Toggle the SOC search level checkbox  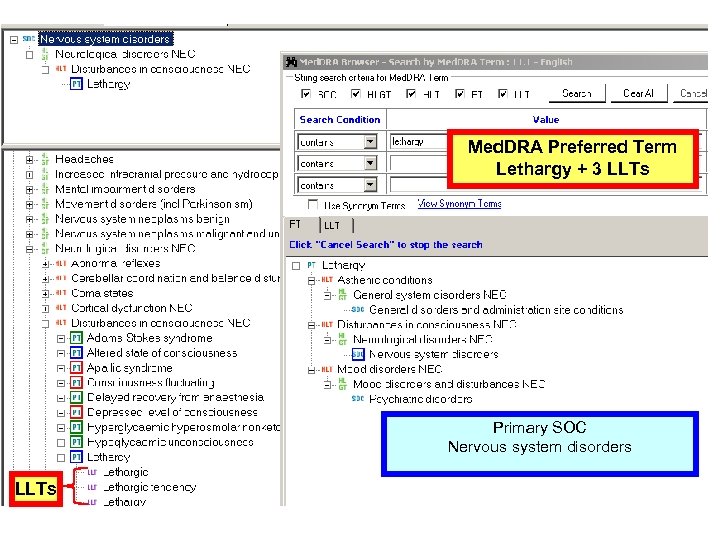[x=305, y=94]
